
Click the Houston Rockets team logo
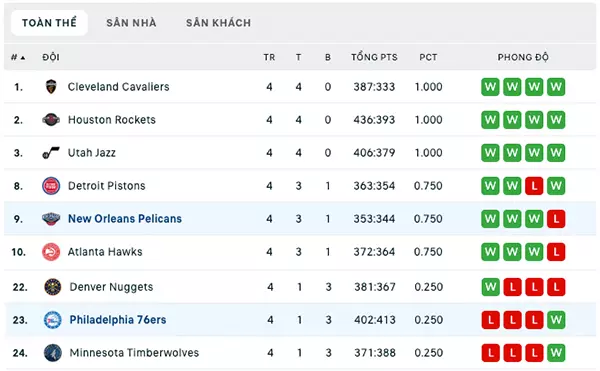click(x=51, y=120)
